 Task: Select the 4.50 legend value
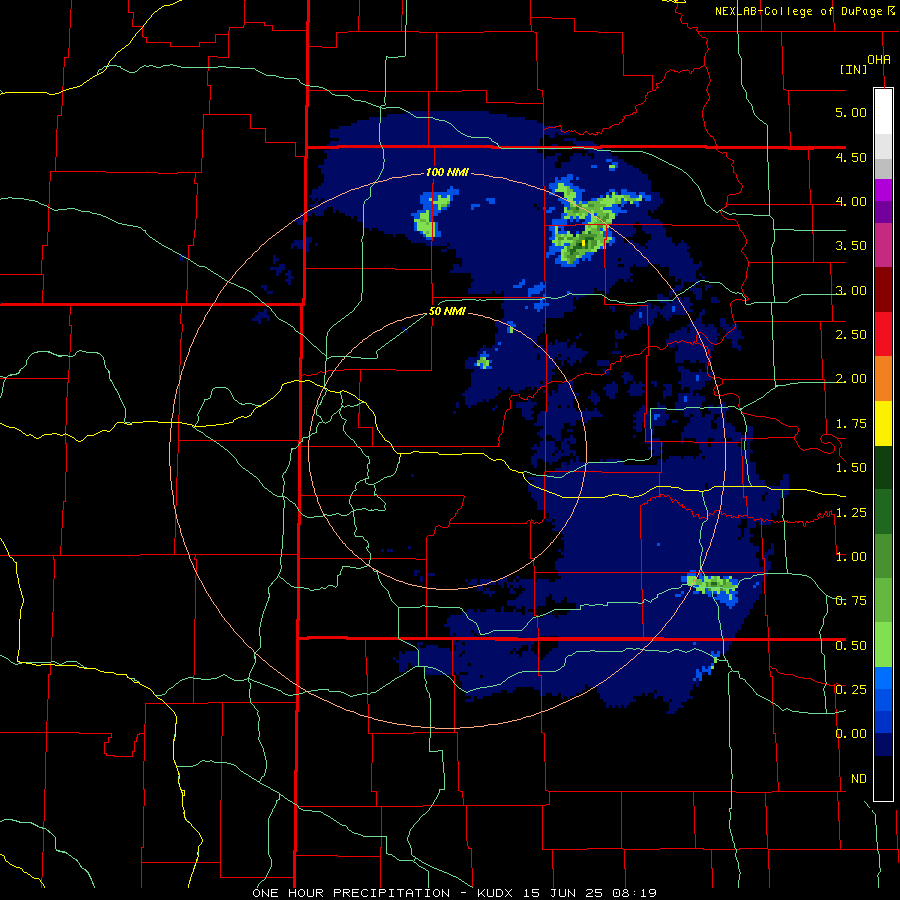[851, 157]
